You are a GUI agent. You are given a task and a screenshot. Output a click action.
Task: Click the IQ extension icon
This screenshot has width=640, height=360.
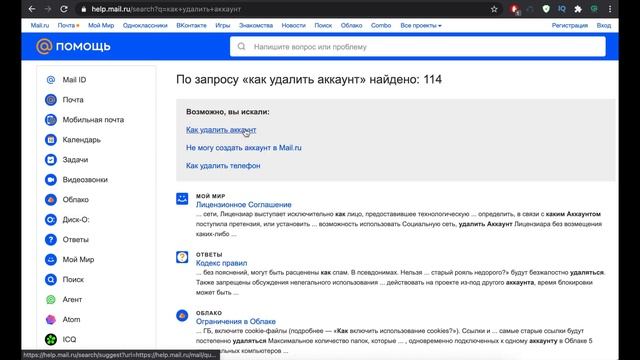point(562,9)
